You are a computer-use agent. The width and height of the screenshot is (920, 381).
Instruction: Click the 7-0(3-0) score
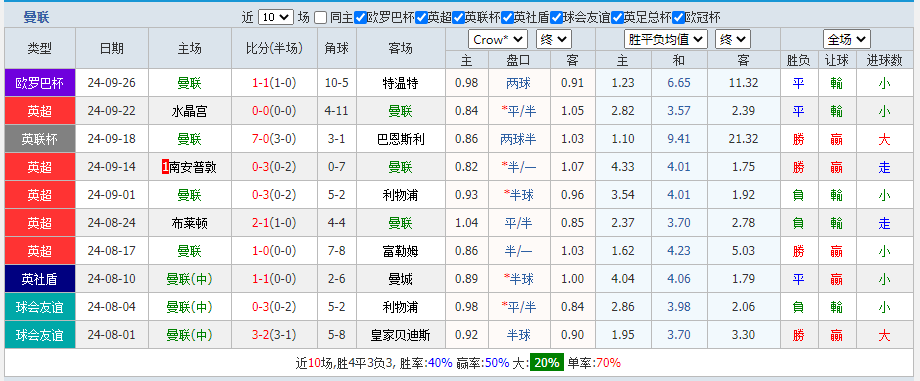[274, 139]
